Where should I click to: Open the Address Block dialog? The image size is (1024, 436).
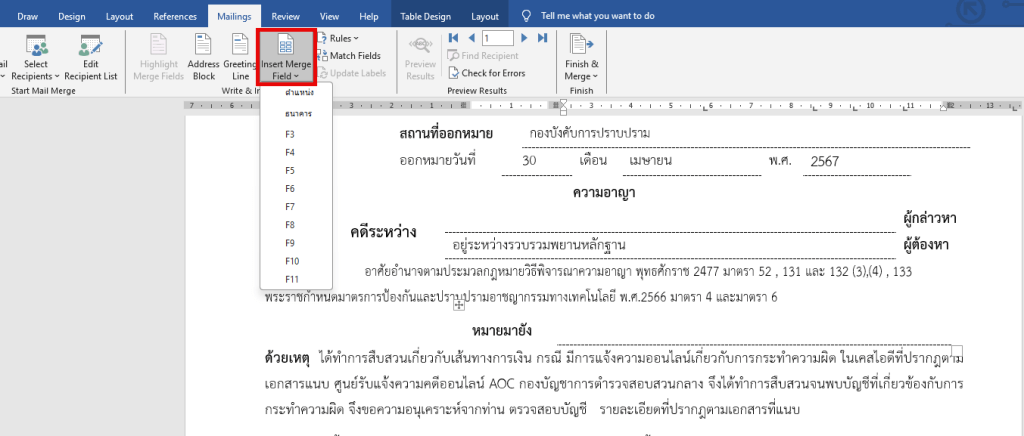tap(203, 55)
